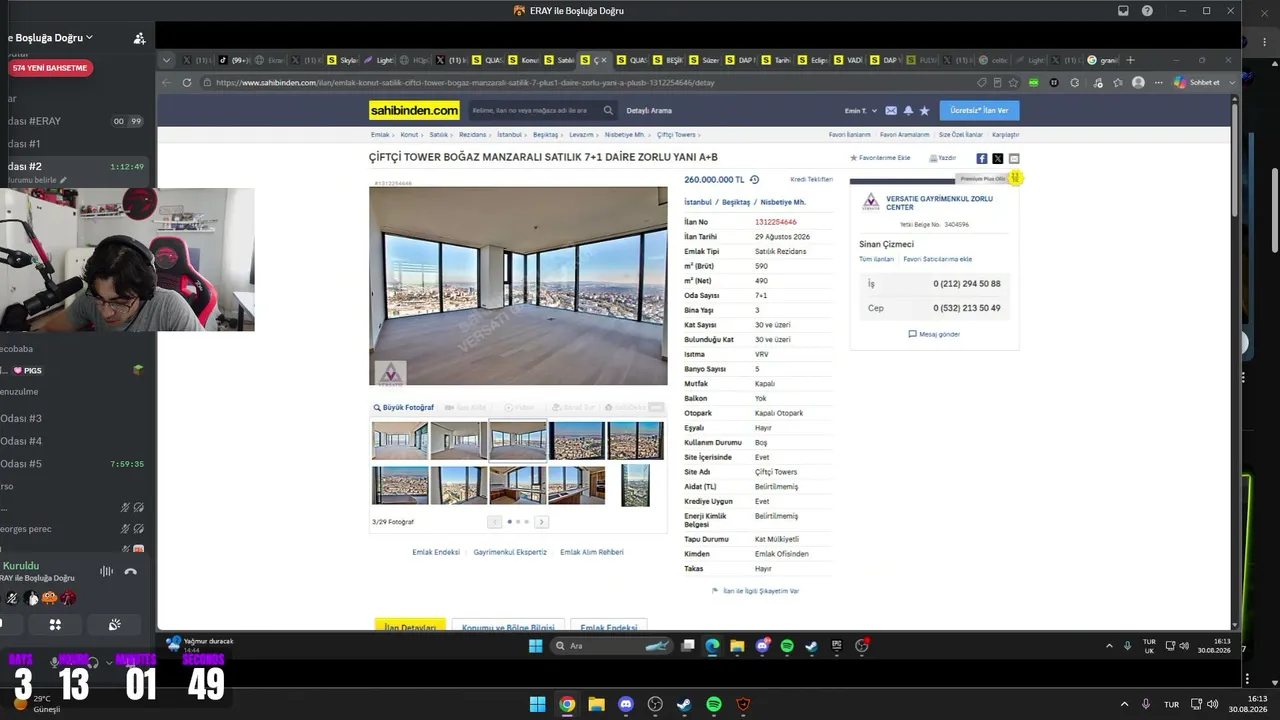Open the Versatie Gayrimenkul Zorlu Center store
The width and height of the screenshot is (1280, 720).
[x=939, y=202]
